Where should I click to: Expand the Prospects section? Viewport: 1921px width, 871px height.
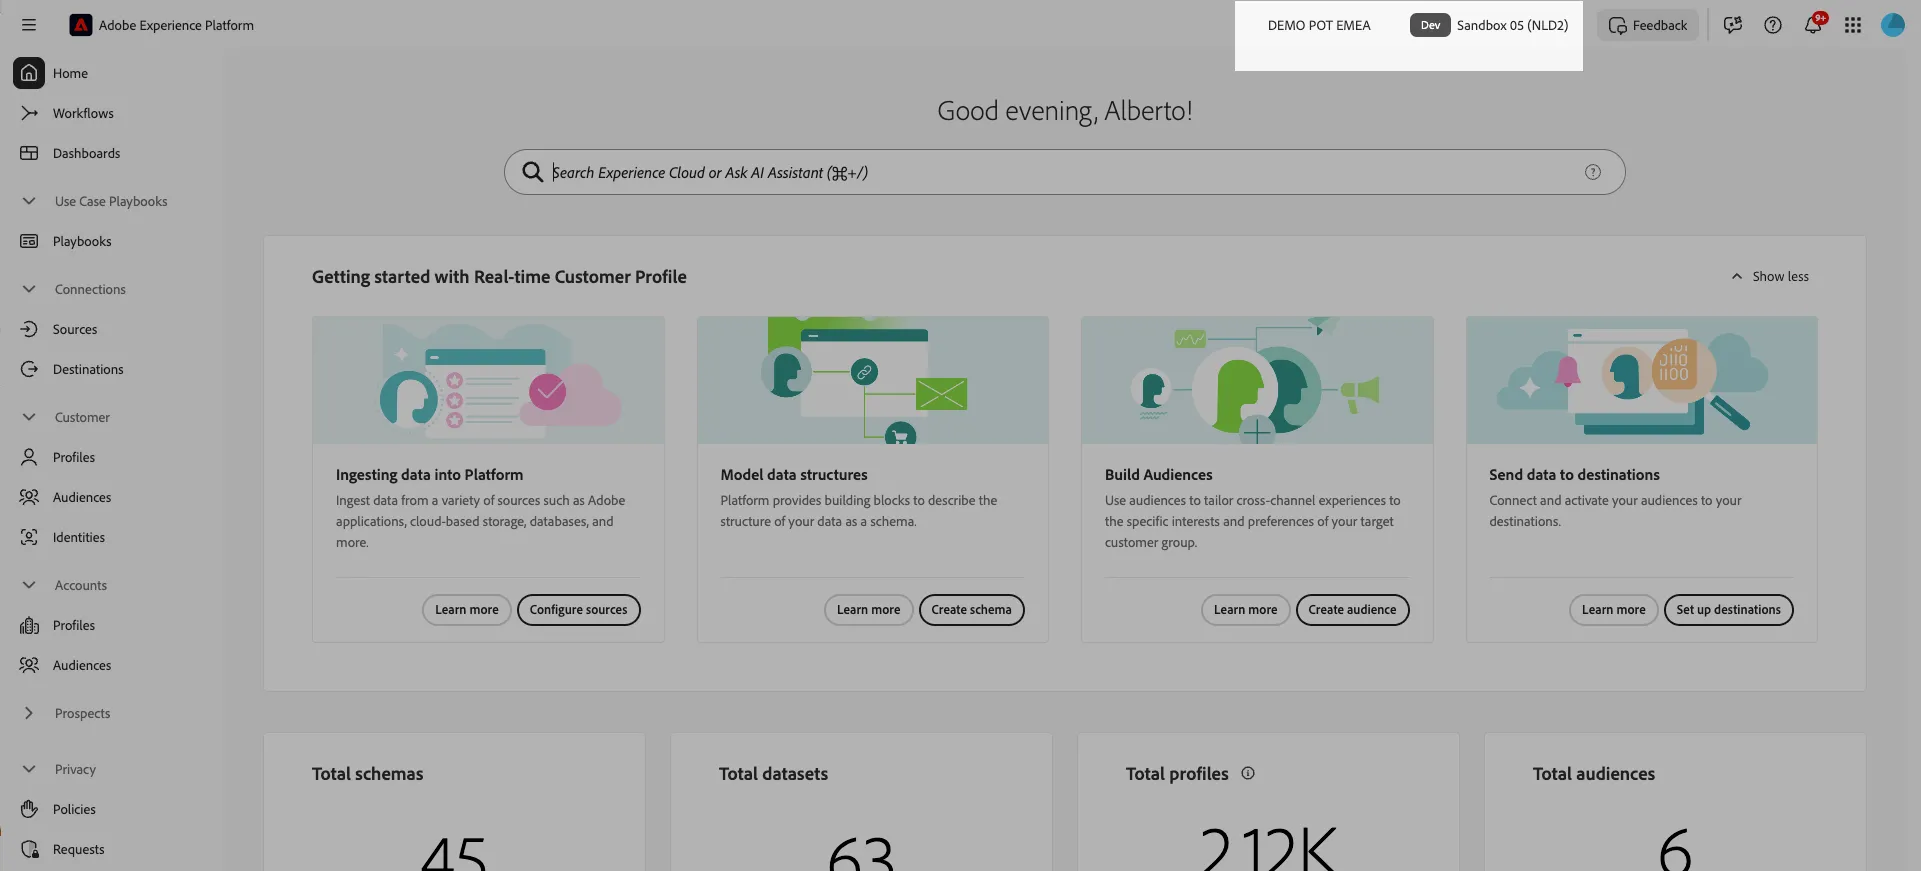click(29, 713)
